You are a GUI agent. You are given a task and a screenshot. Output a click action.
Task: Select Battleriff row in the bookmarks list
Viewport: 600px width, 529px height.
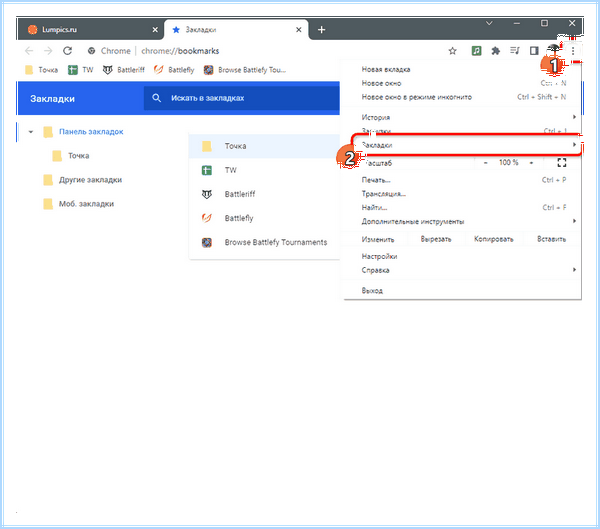(264, 194)
